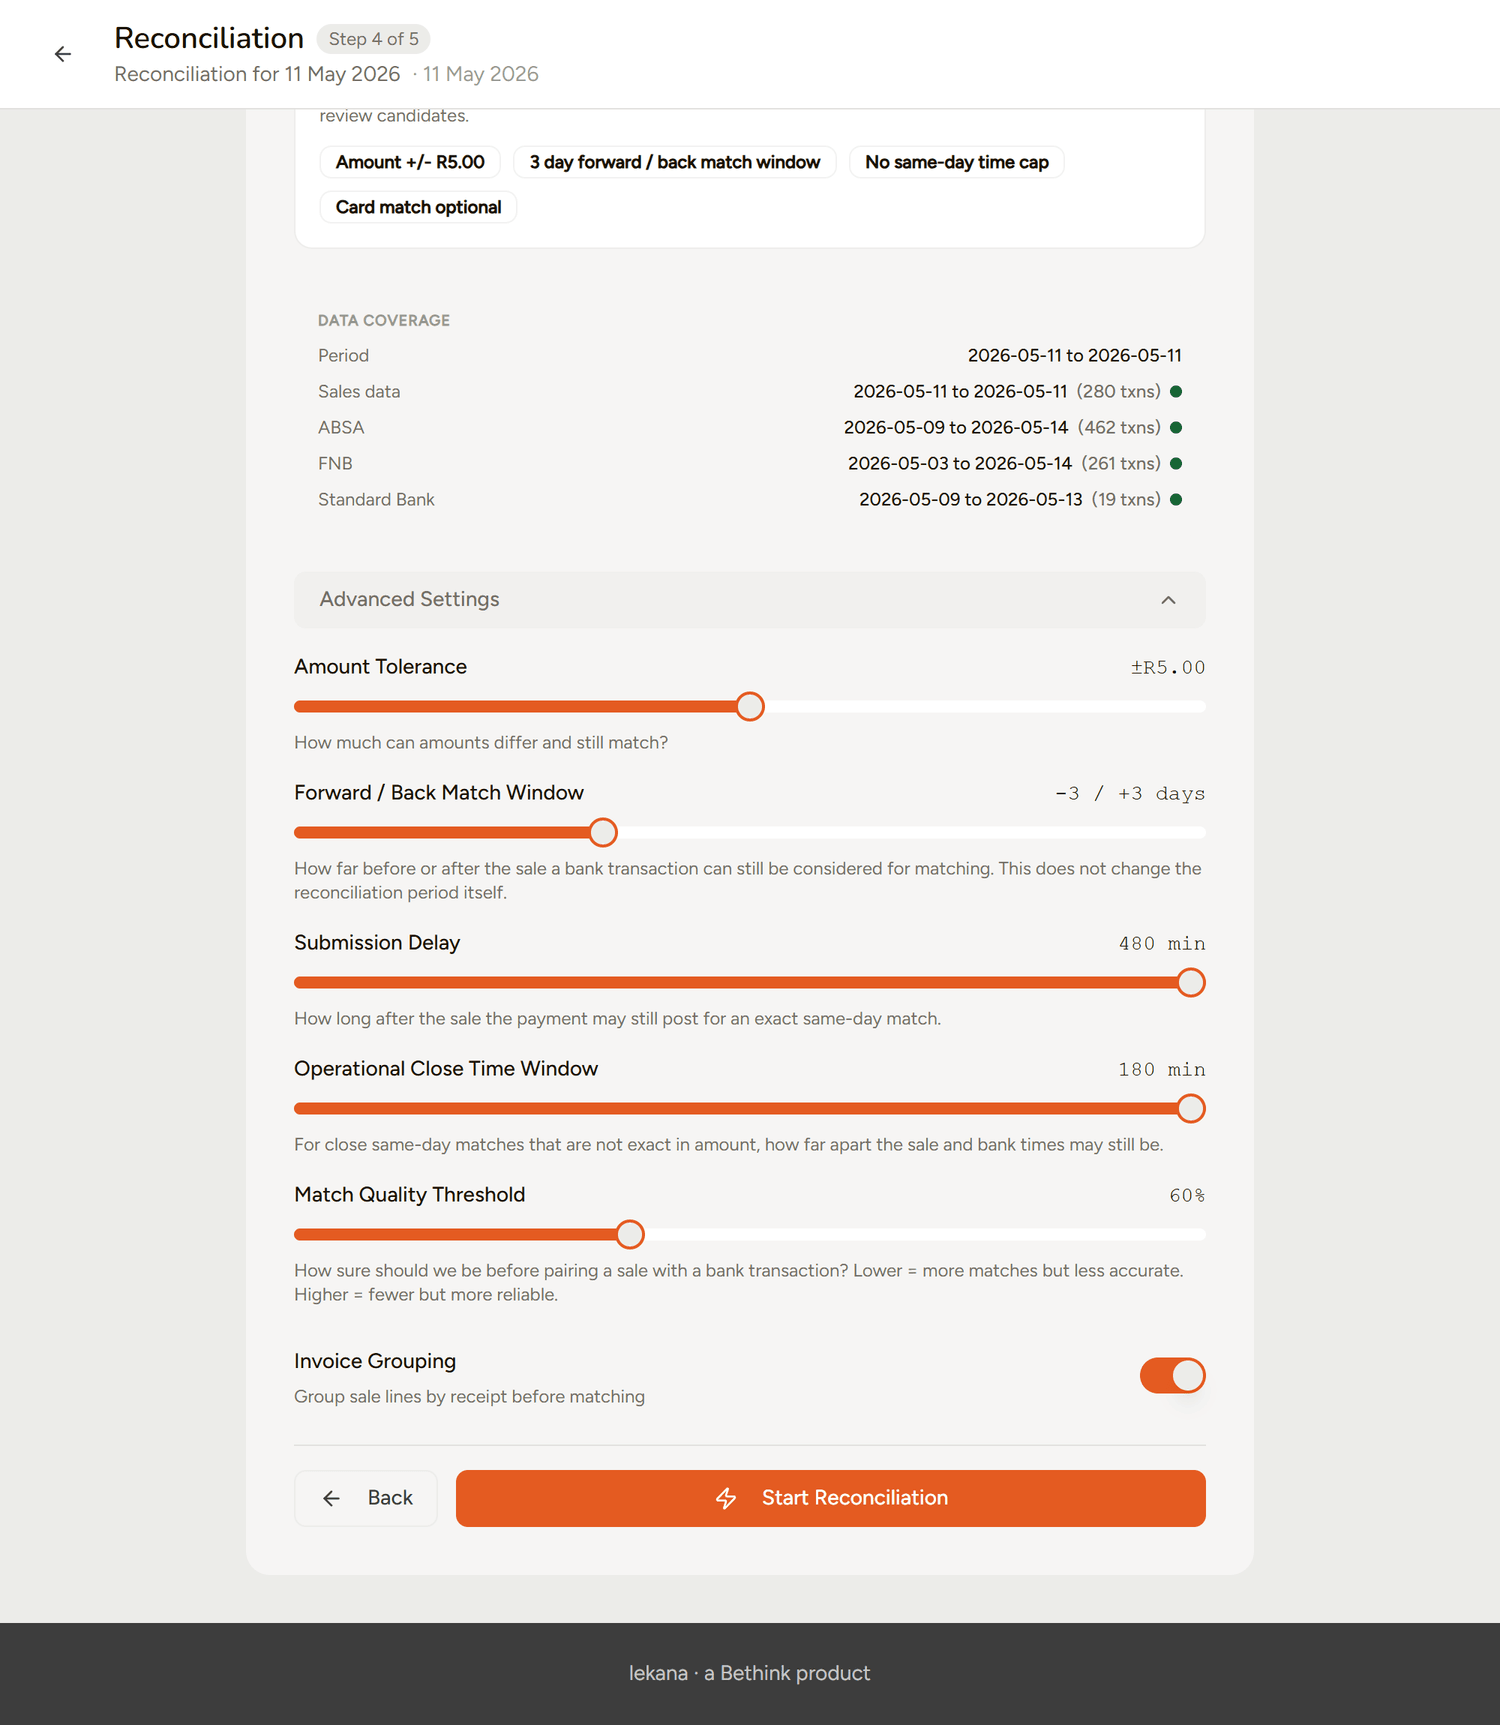The image size is (1500, 1725).
Task: Click the (19 txns) Standard Bank count
Action: coord(1126,499)
